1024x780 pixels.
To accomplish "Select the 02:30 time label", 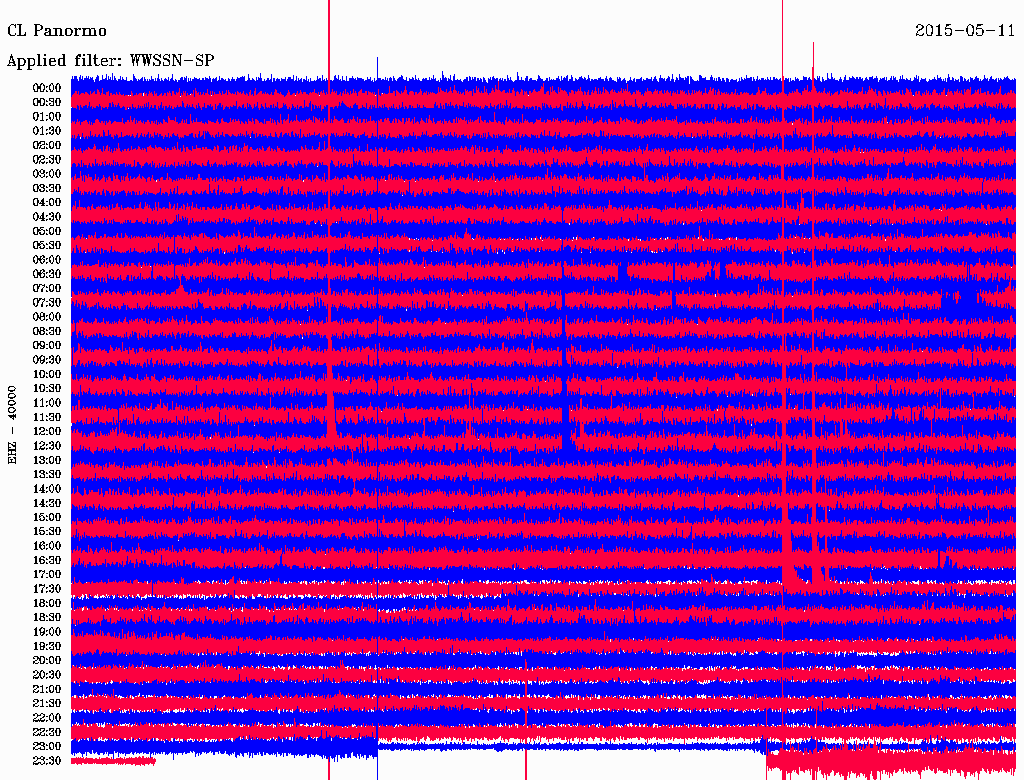I will tap(47, 159).
